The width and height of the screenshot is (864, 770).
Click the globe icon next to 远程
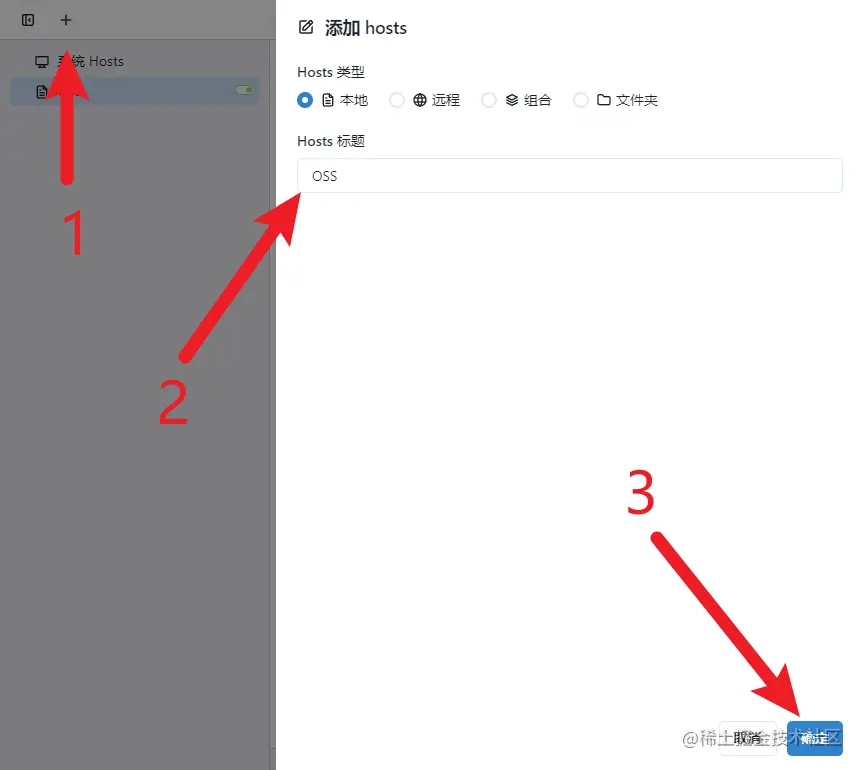click(420, 100)
